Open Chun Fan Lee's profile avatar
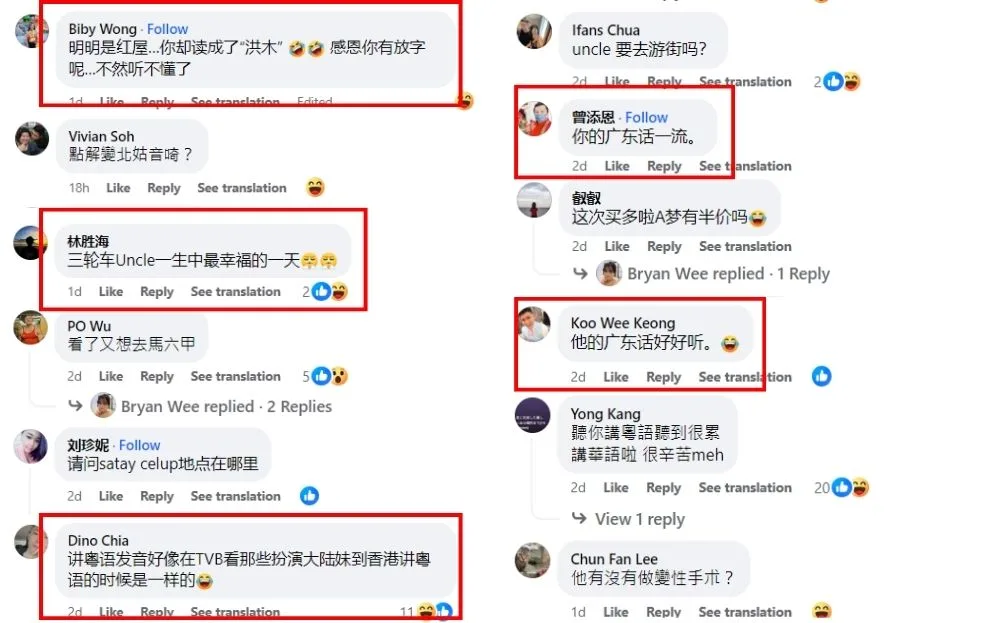 pos(533,560)
